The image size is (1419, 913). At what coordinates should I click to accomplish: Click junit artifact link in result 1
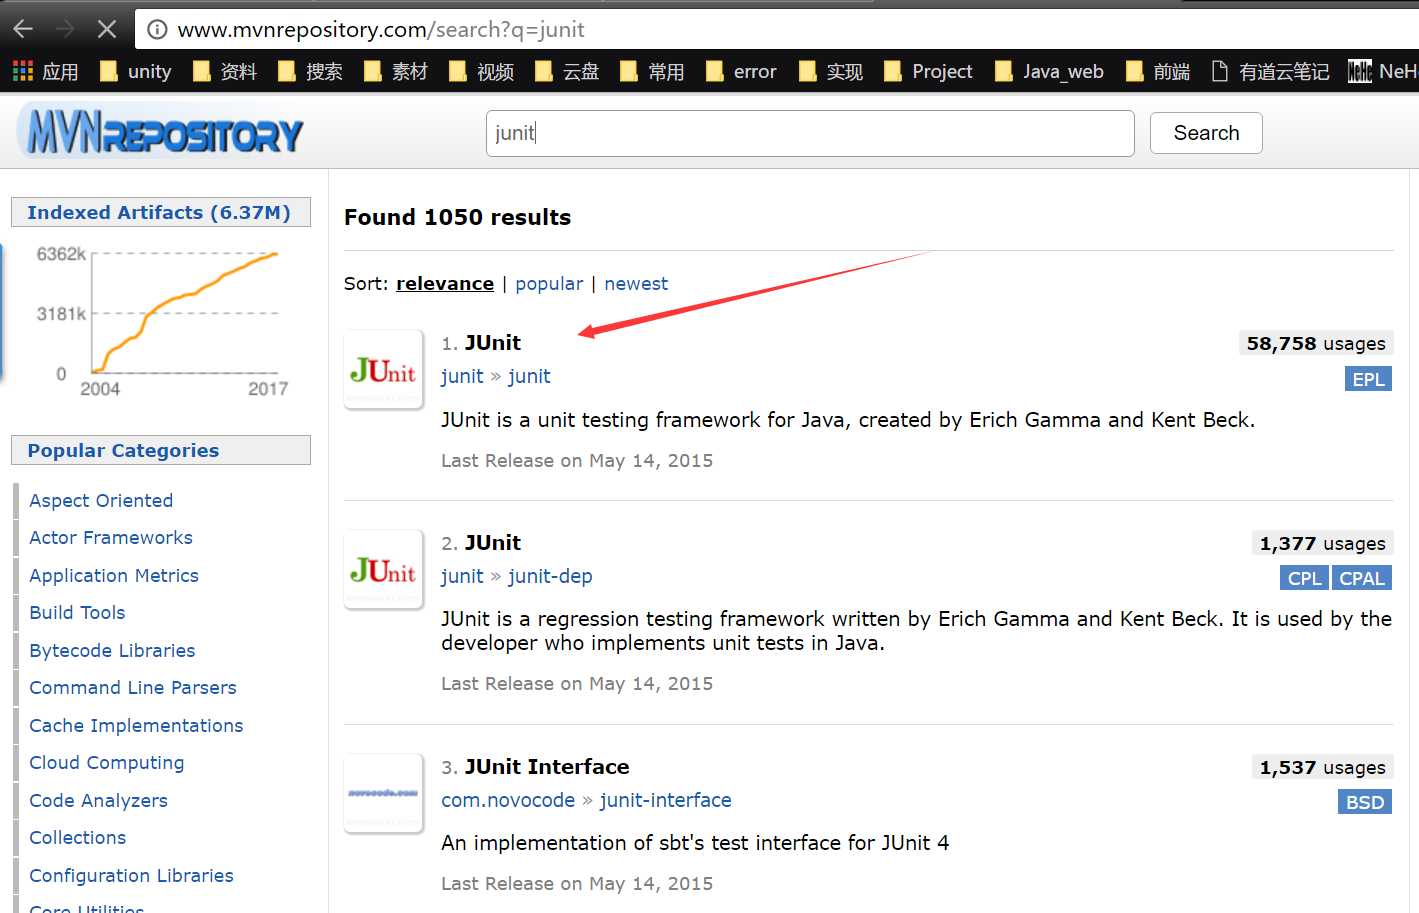(x=529, y=376)
